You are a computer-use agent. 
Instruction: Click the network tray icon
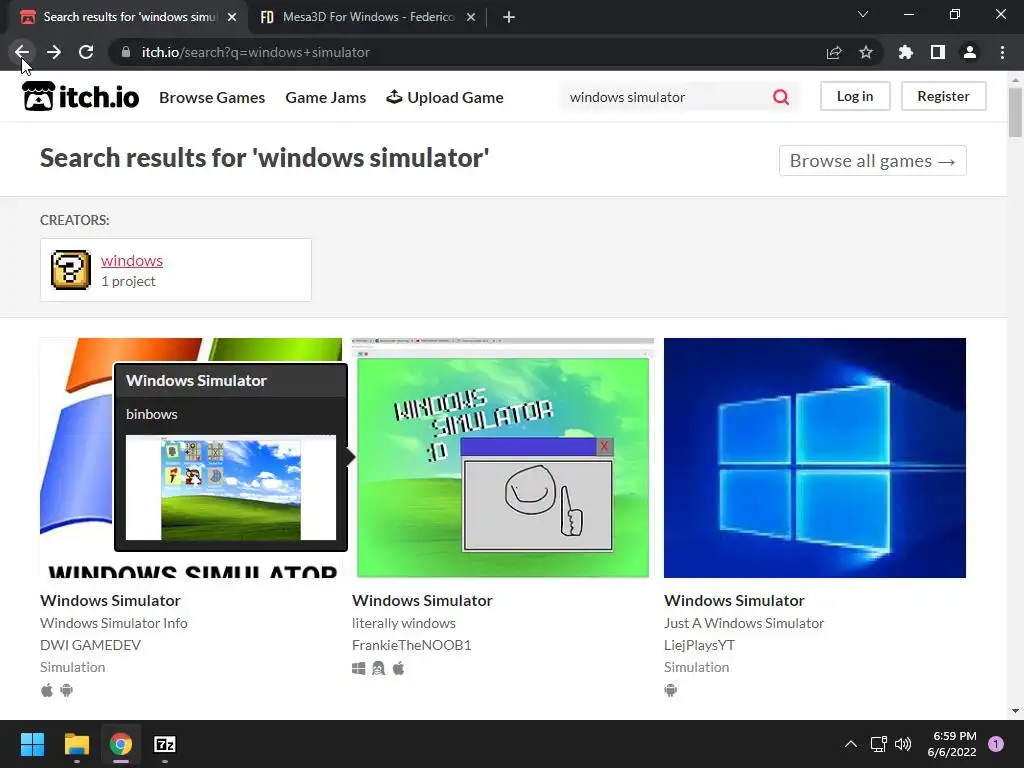tap(878, 744)
